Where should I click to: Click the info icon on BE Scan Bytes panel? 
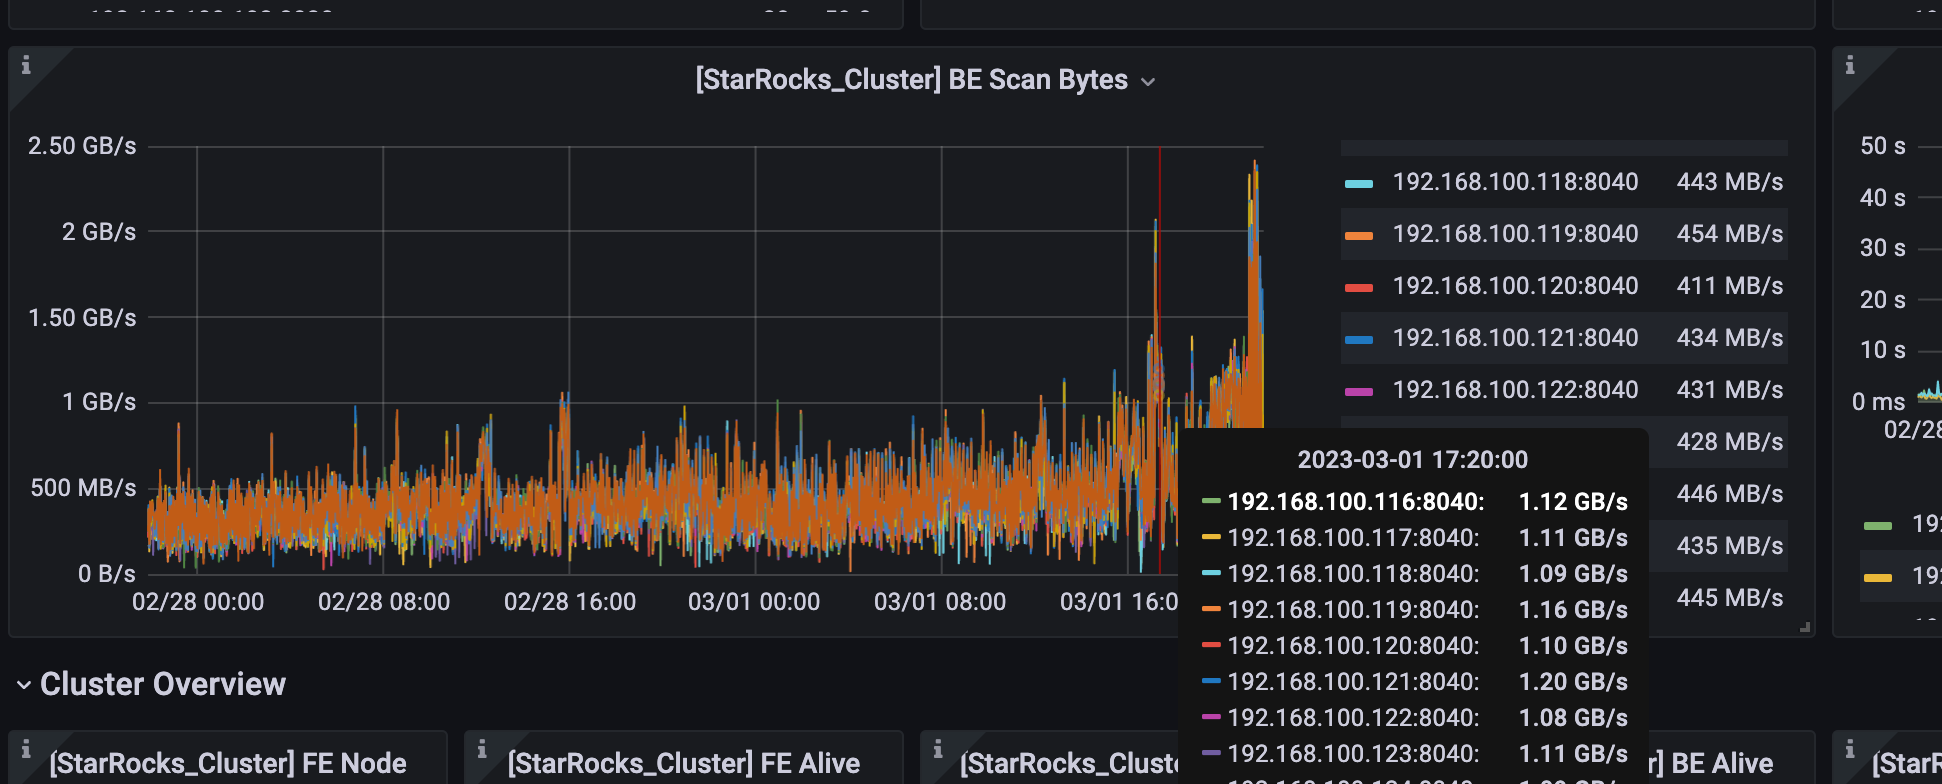26,65
